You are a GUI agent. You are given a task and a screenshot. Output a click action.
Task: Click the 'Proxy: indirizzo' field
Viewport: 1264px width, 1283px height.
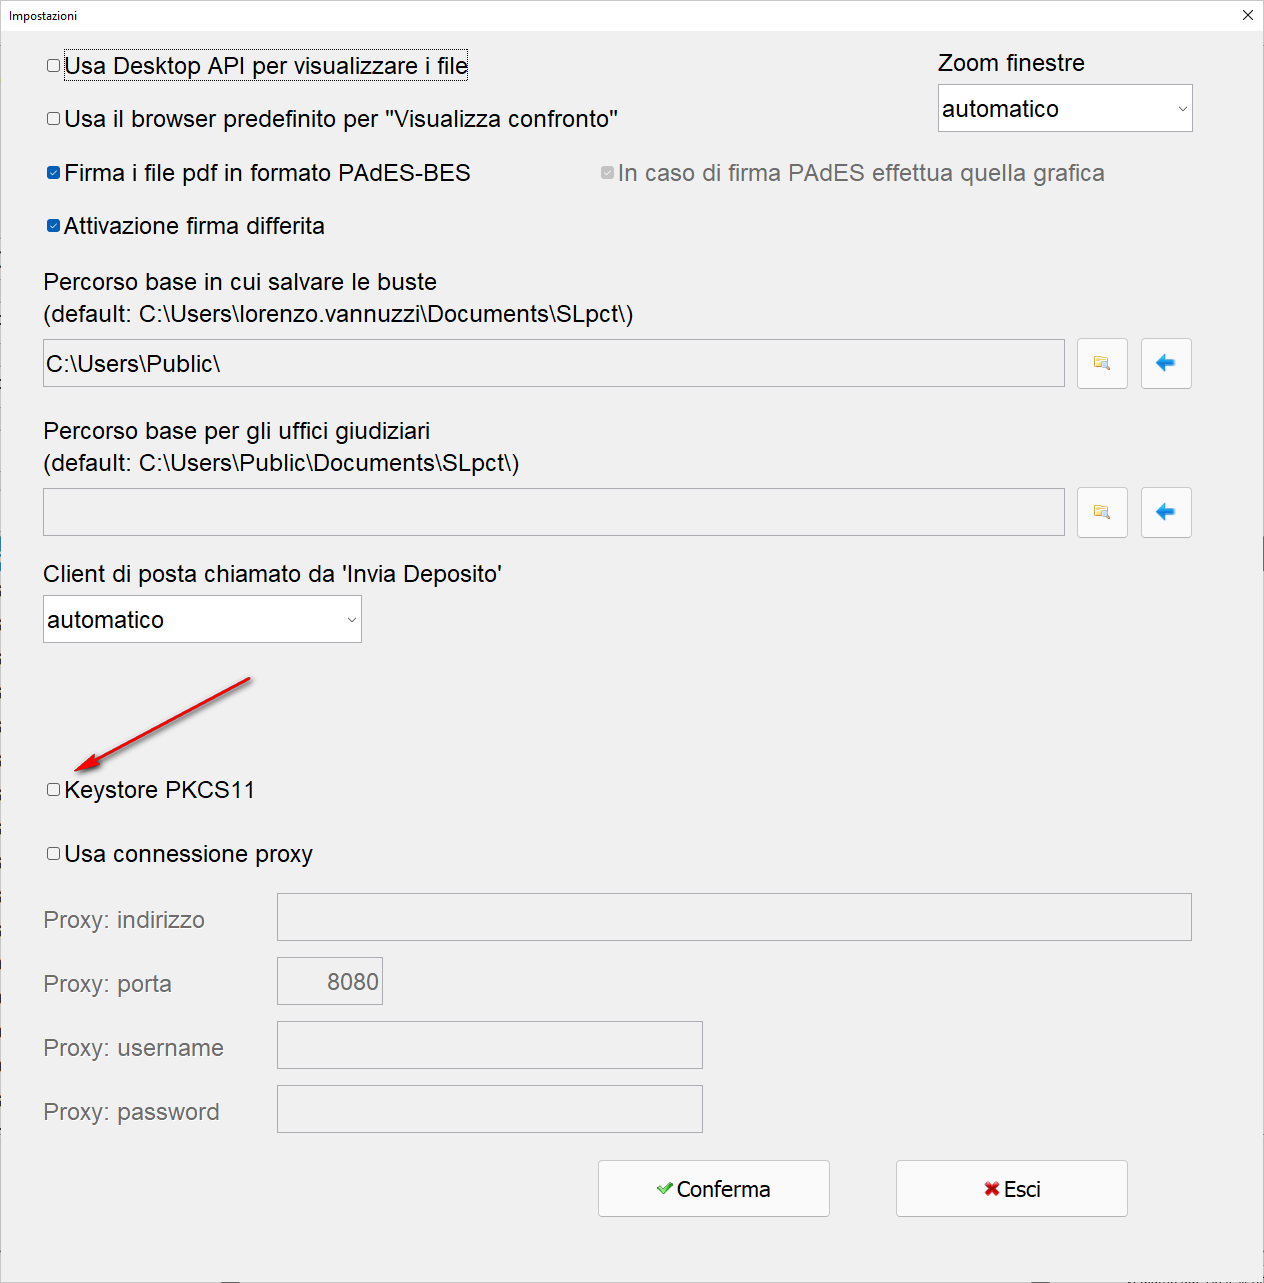[x=734, y=917]
